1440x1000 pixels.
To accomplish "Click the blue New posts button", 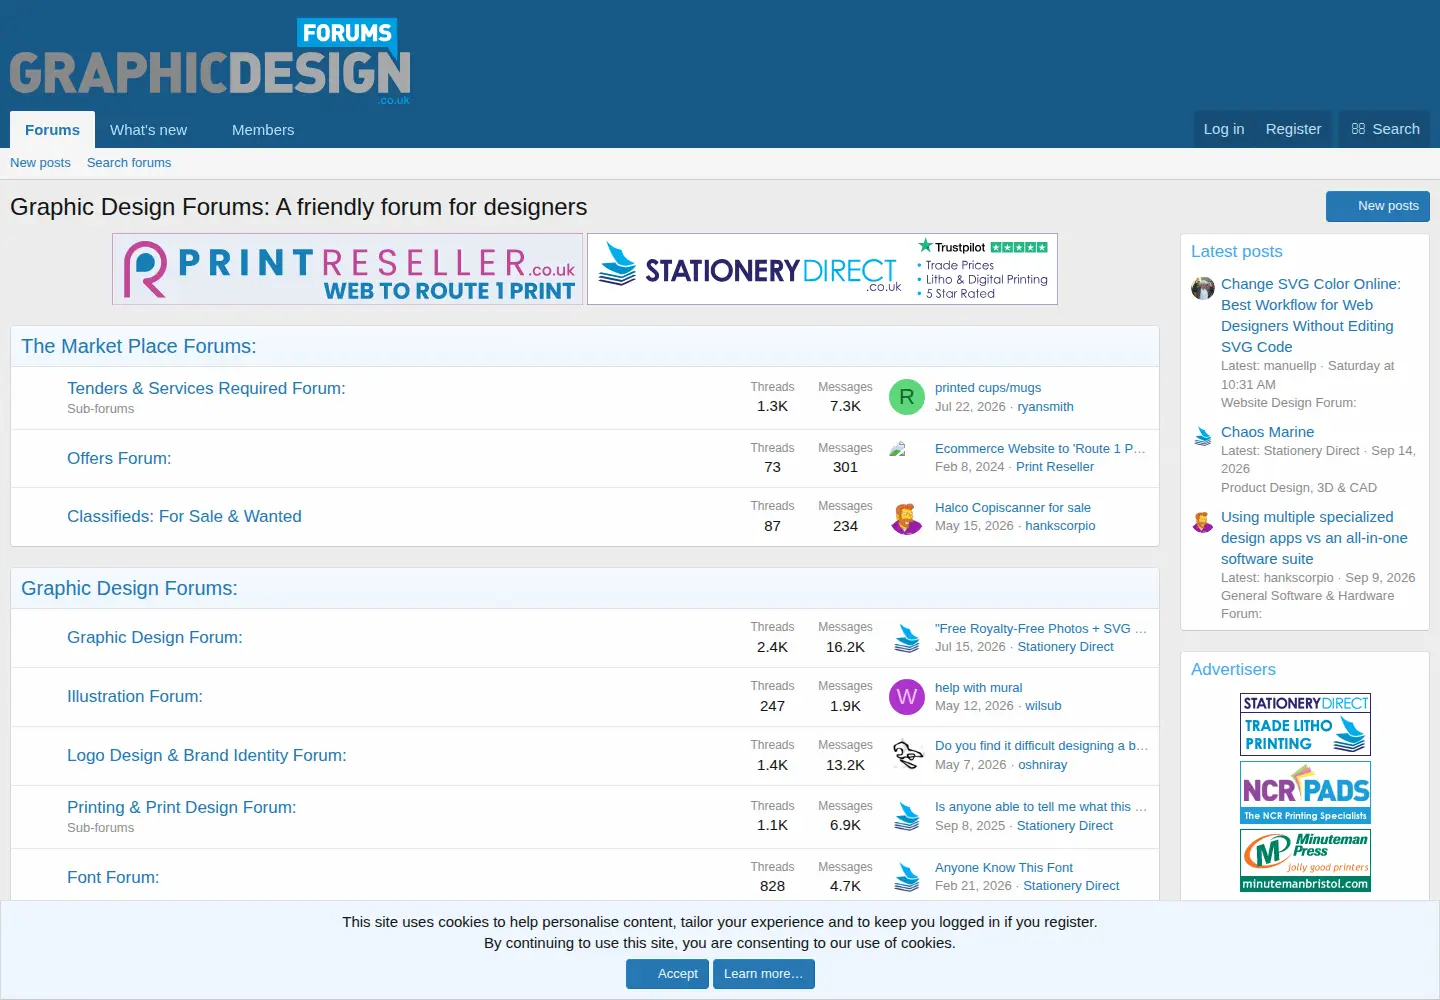I will (x=1378, y=206).
